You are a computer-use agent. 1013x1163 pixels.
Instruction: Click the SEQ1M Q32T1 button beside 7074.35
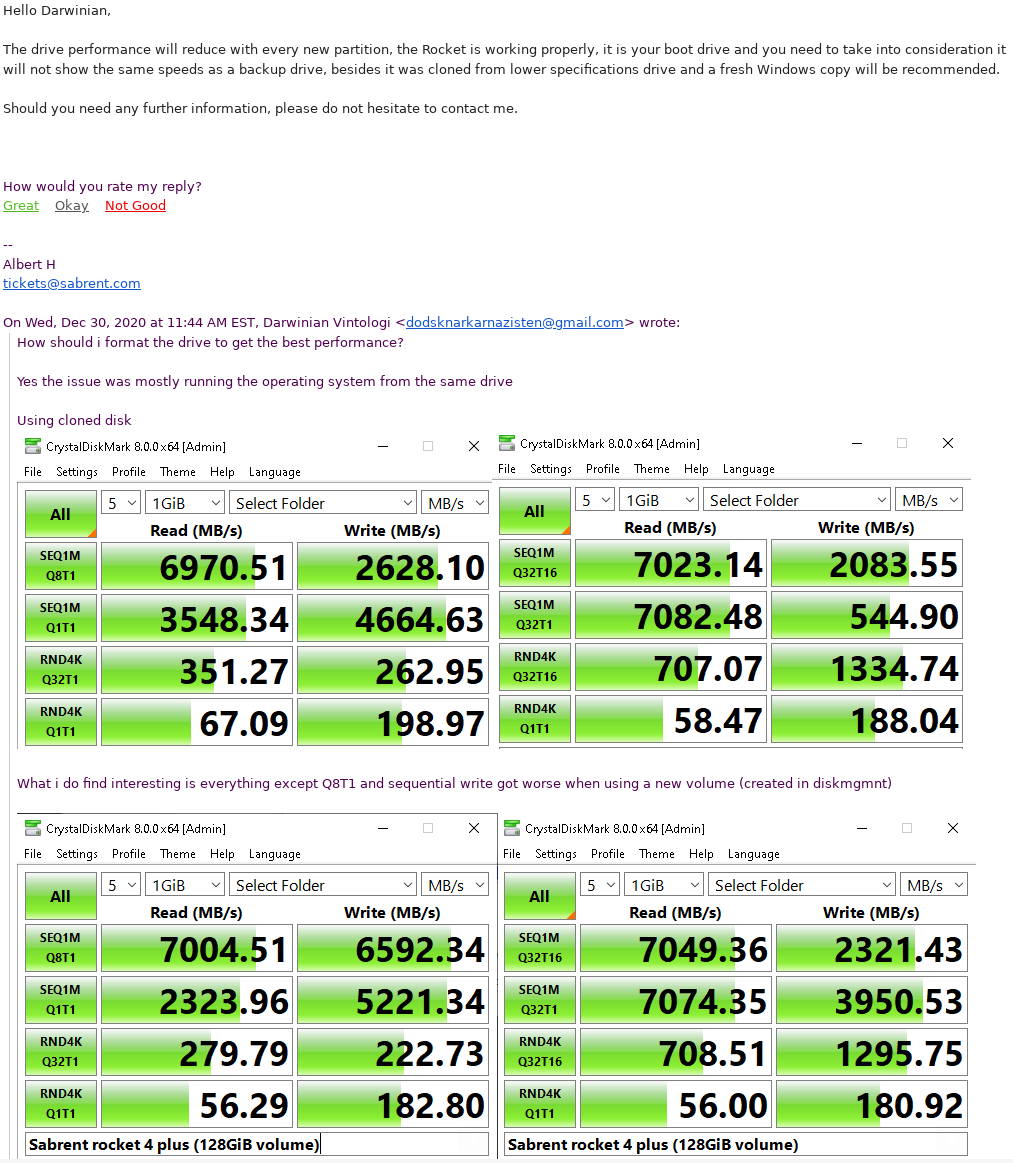[540, 1000]
